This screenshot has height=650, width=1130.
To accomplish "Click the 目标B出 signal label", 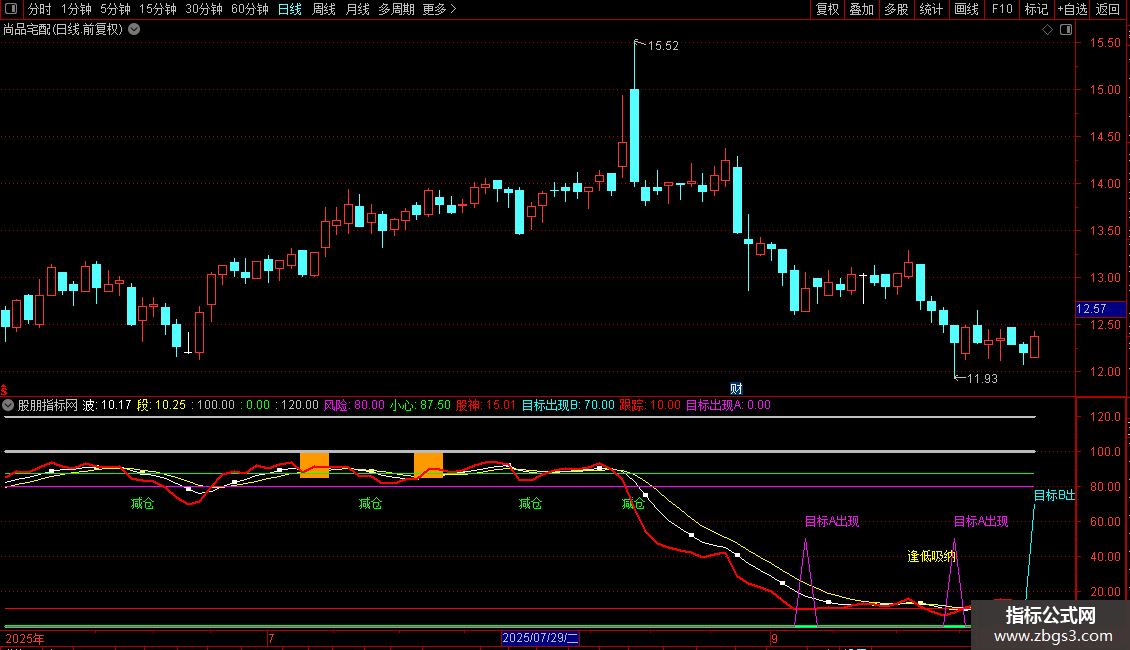I will point(1054,495).
